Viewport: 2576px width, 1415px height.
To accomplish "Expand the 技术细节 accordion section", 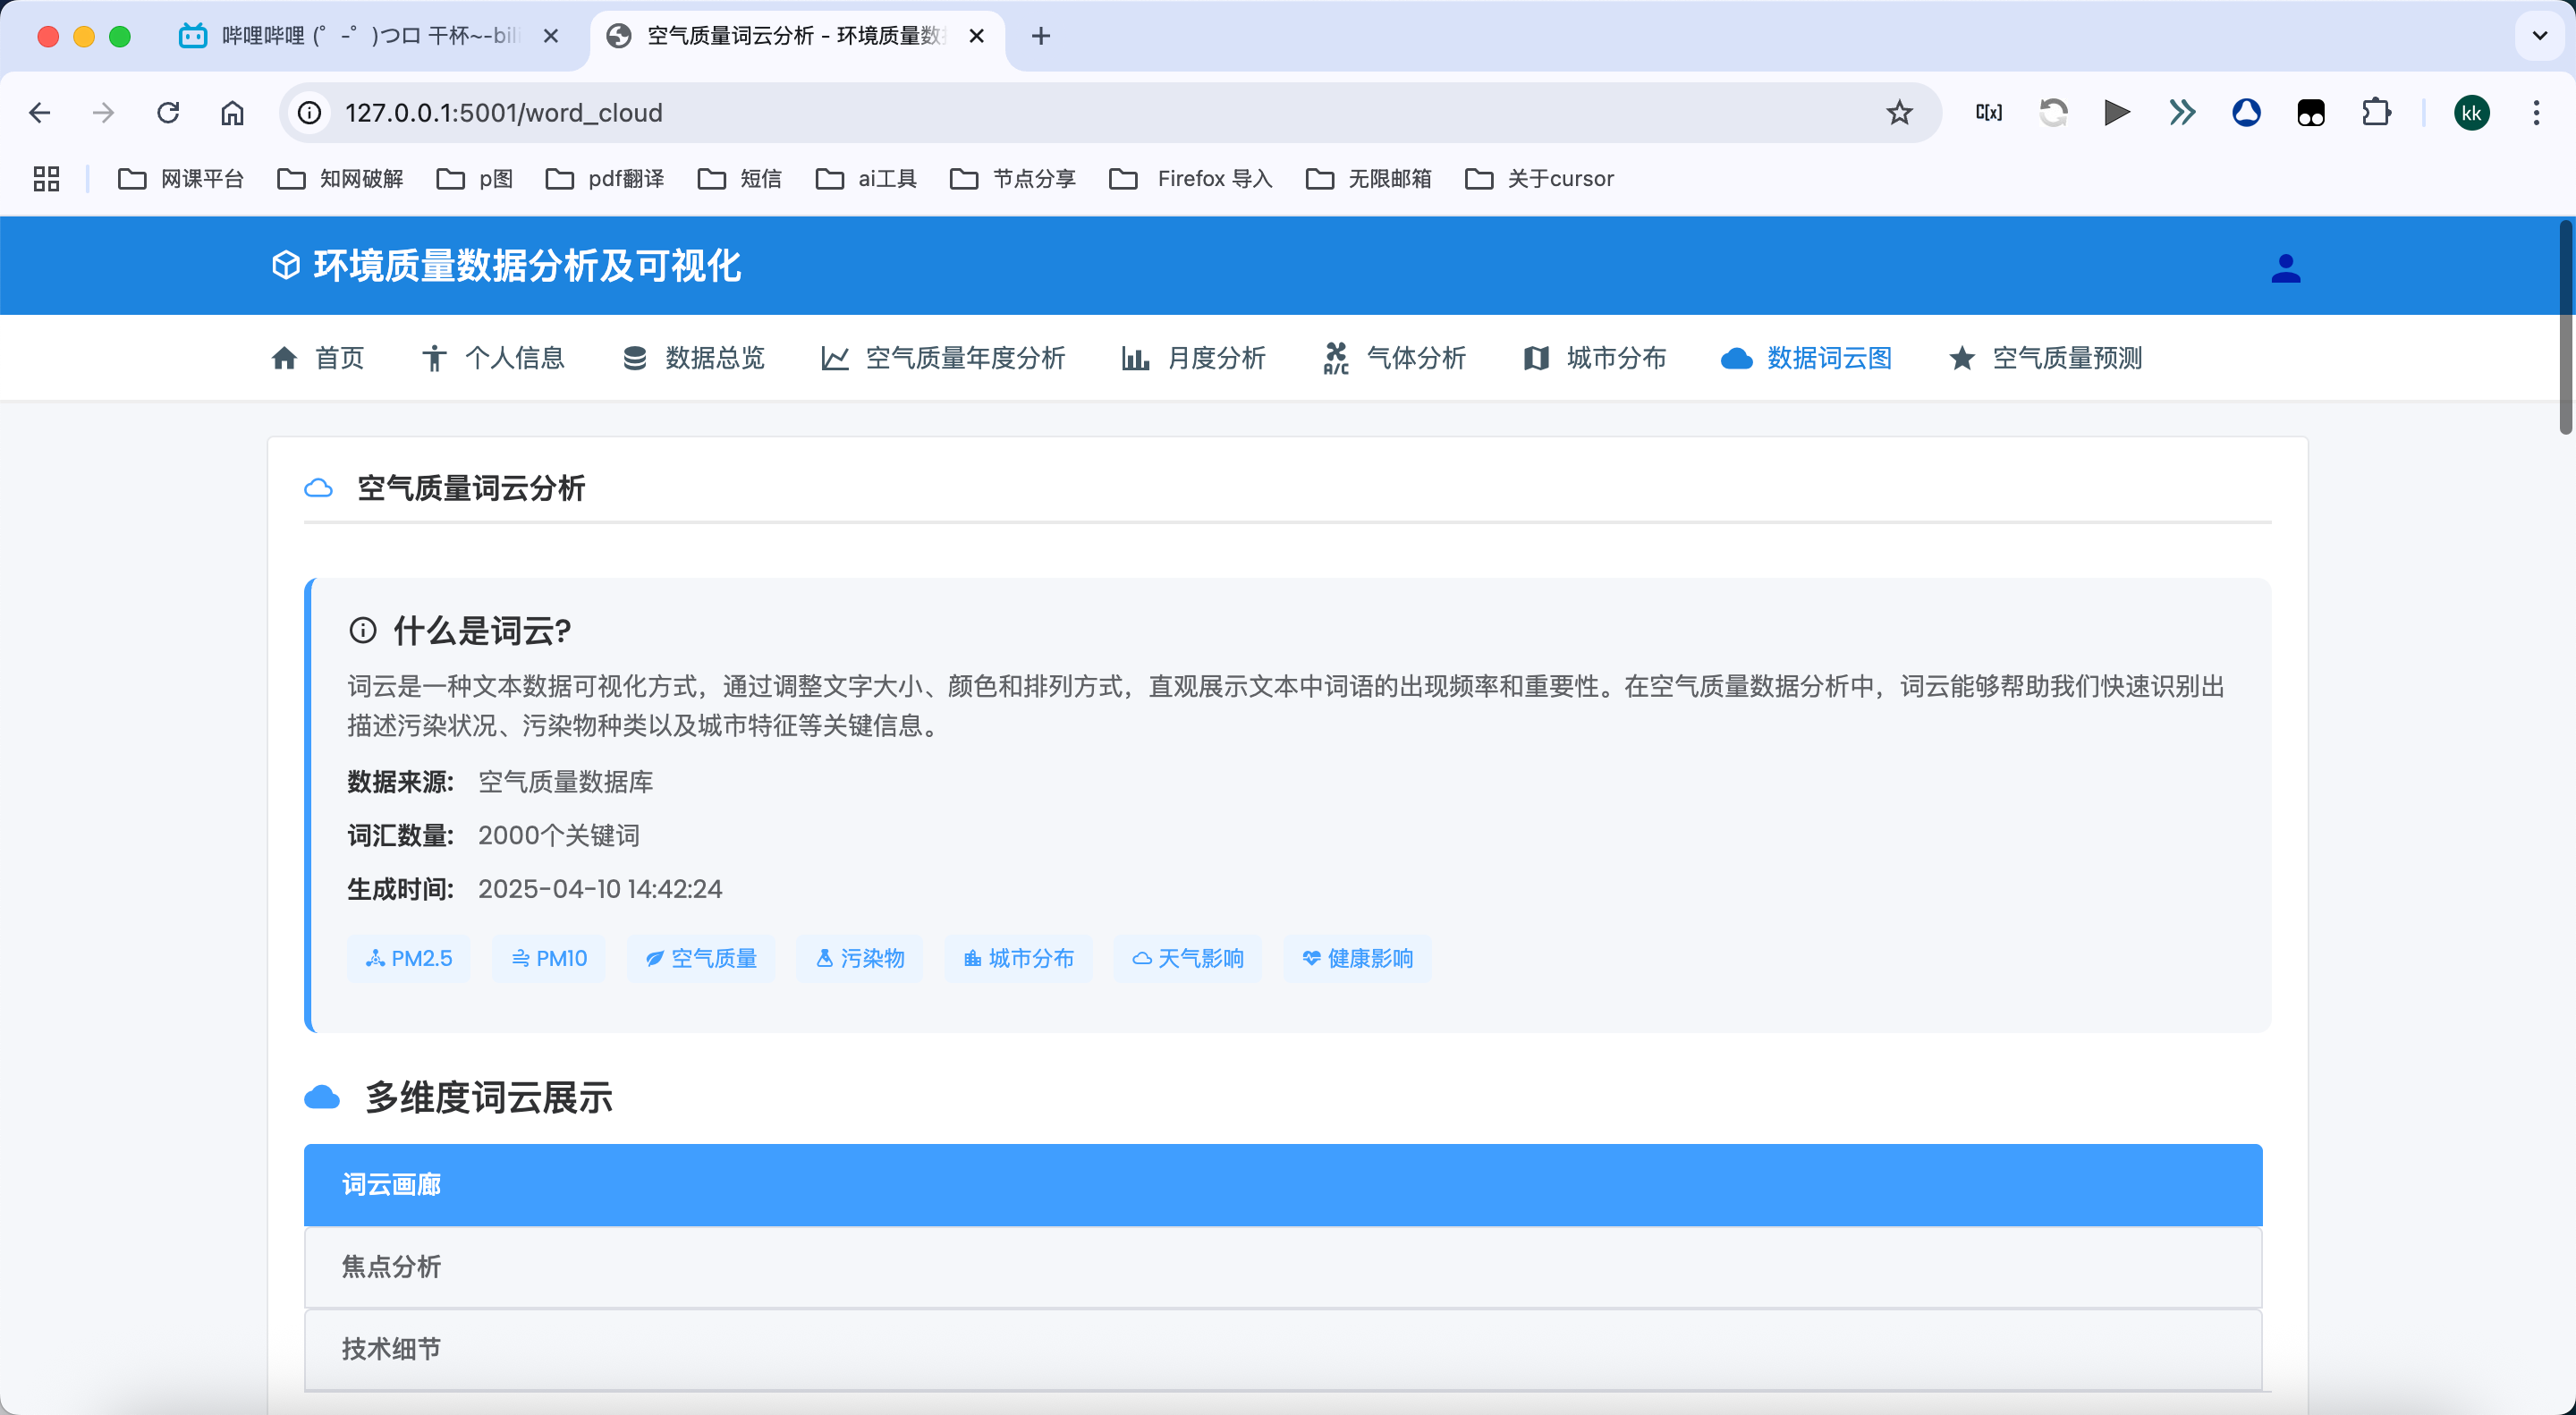I will point(1282,1348).
